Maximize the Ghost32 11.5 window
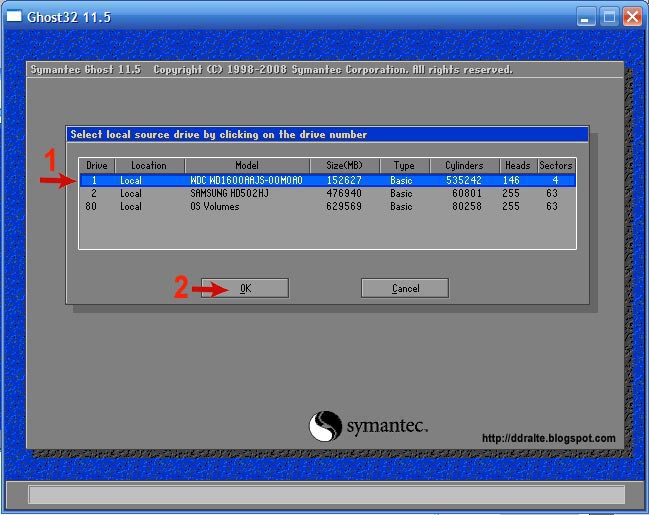Viewport: 649px width, 515px height. (x=609, y=17)
